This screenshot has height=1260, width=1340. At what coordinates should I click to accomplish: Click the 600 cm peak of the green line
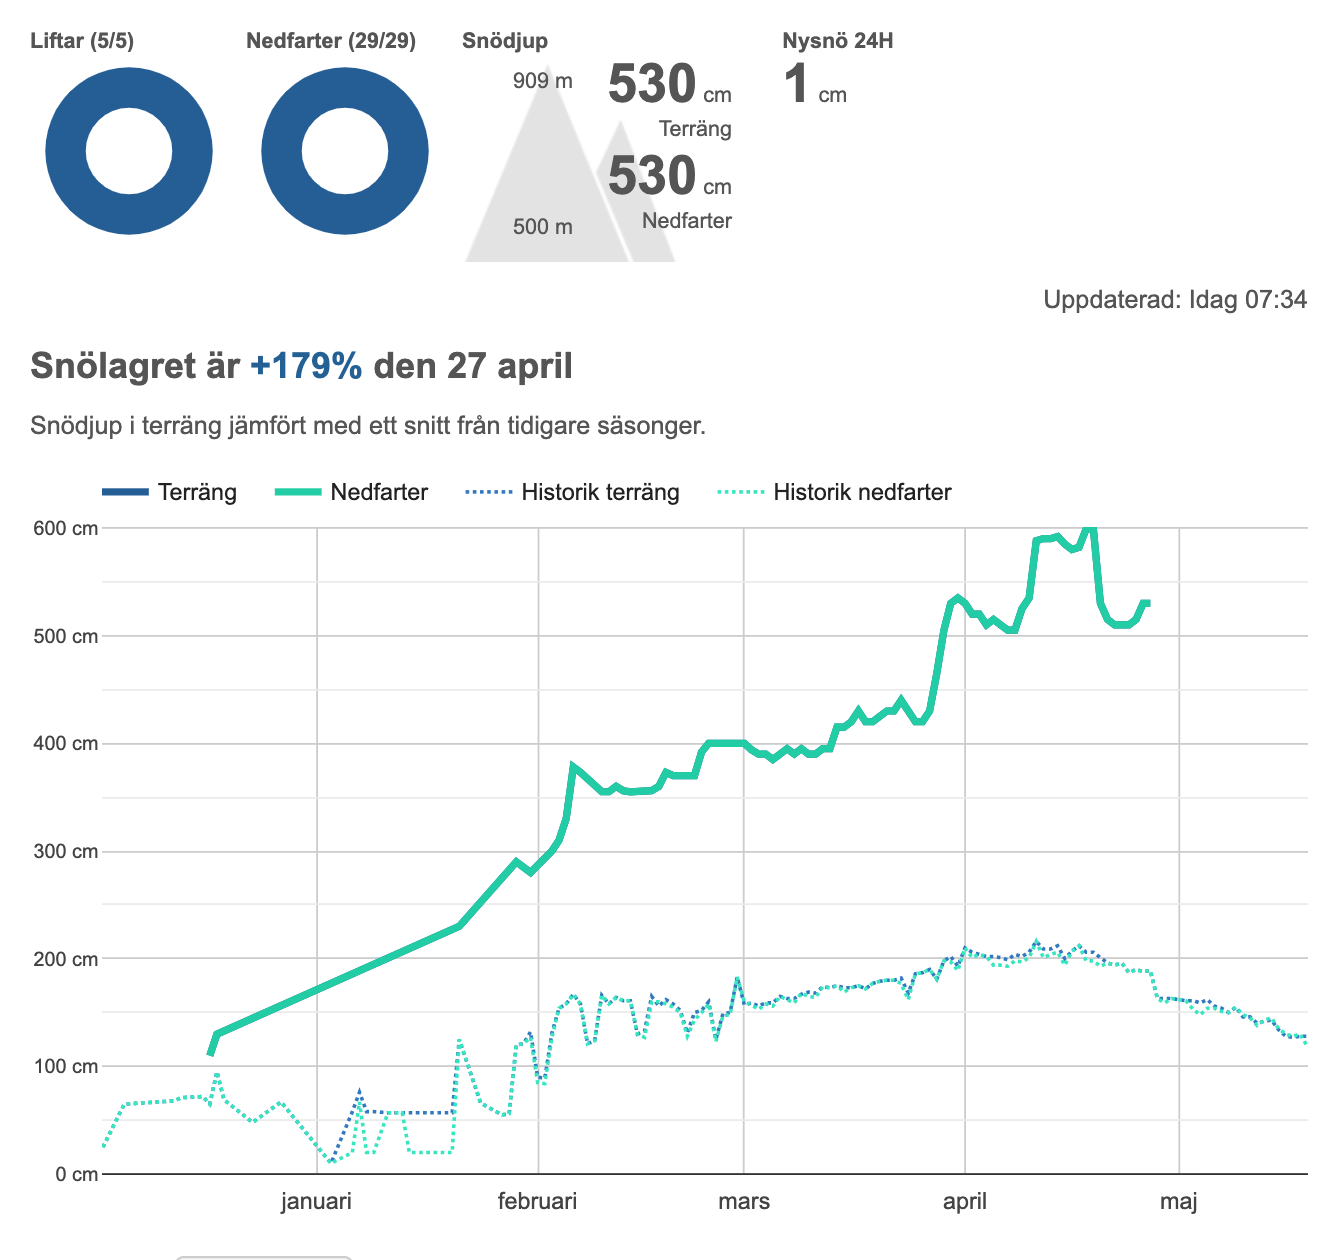pyautogui.click(x=1090, y=529)
